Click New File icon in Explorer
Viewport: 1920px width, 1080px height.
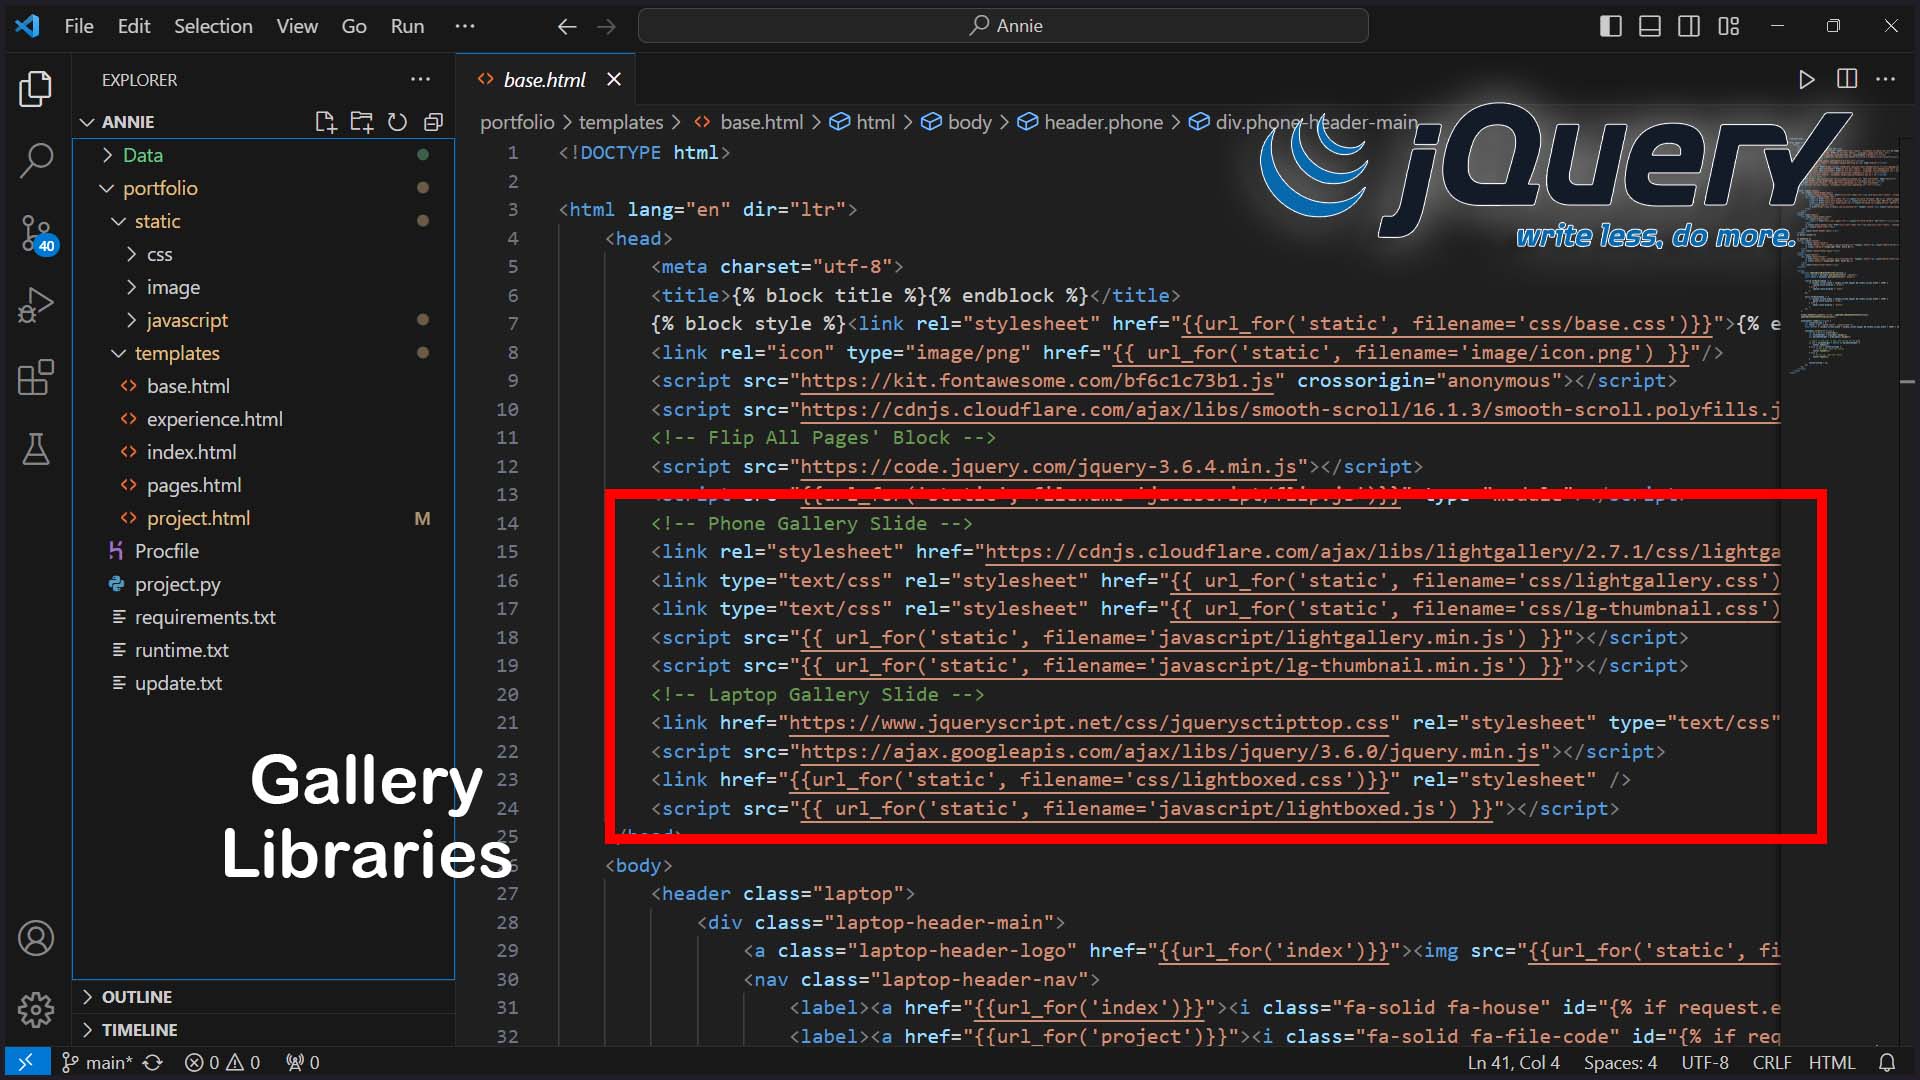(325, 122)
